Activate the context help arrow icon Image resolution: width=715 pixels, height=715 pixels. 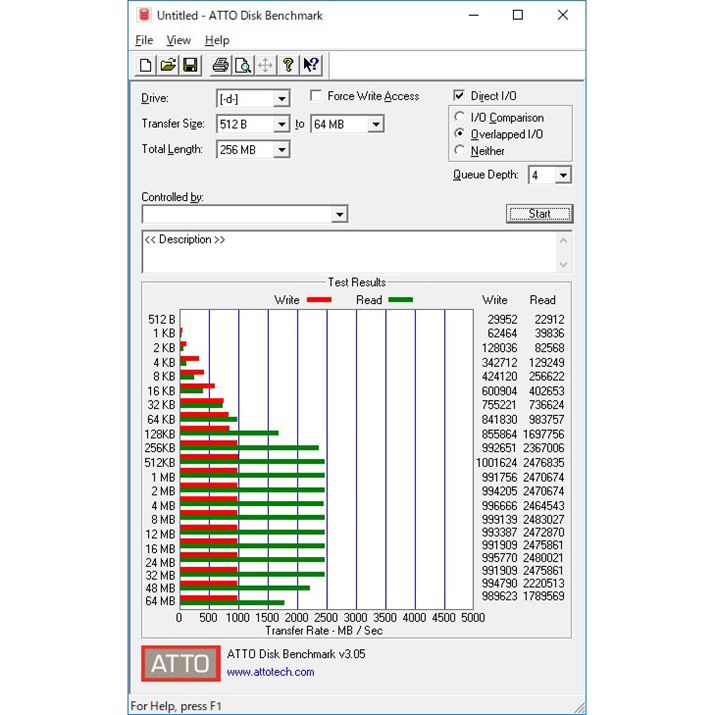click(311, 66)
